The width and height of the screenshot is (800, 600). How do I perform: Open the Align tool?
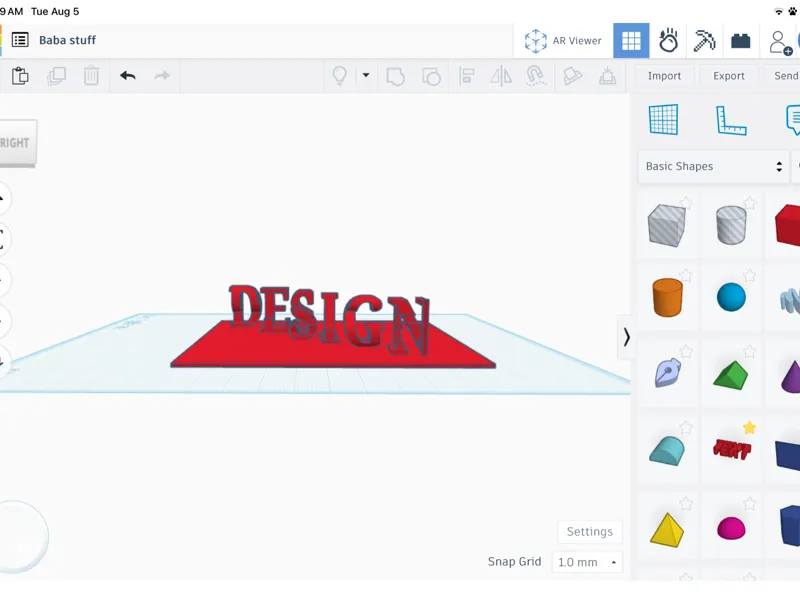pyautogui.click(x=466, y=76)
